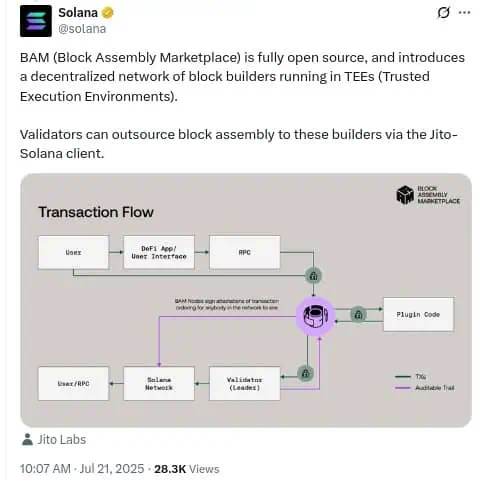
Task: Click the lock icon beside Plugin Code
Action: coord(358,314)
